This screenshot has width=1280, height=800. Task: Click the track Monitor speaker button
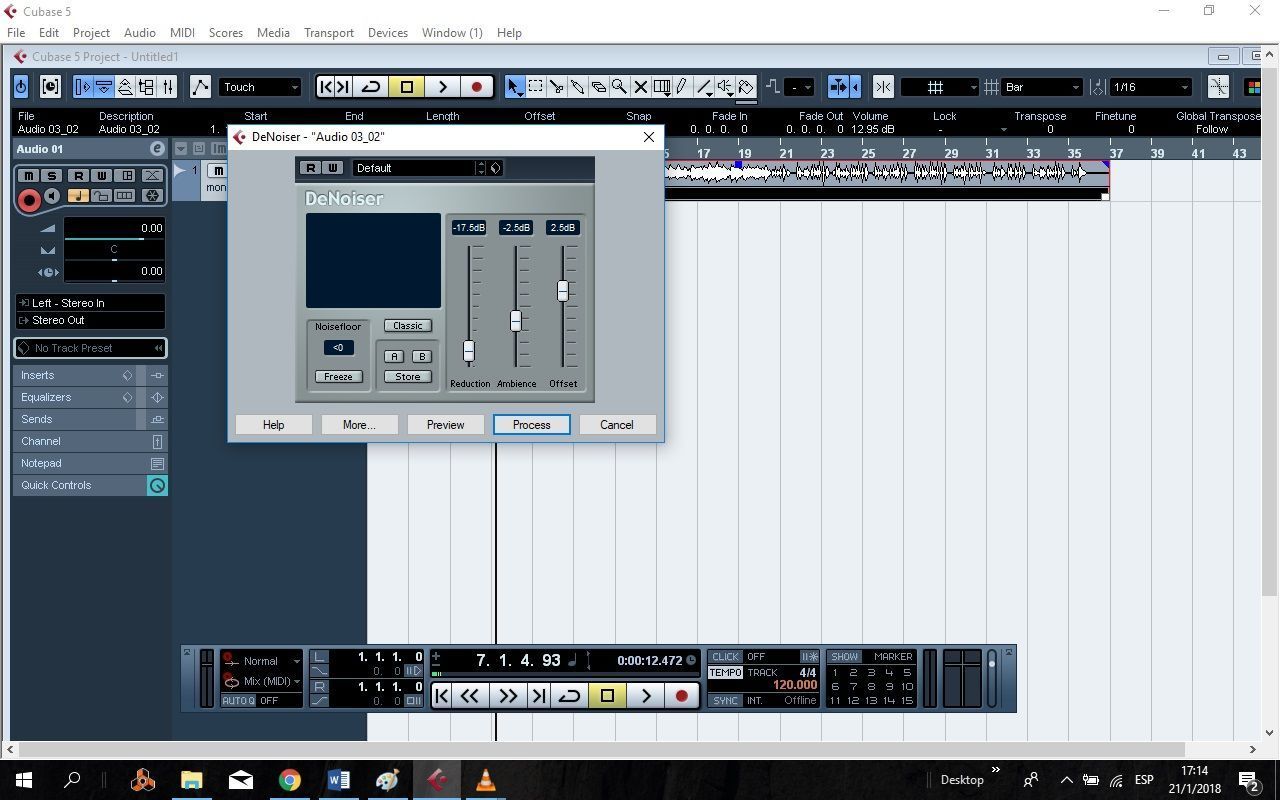[53, 196]
